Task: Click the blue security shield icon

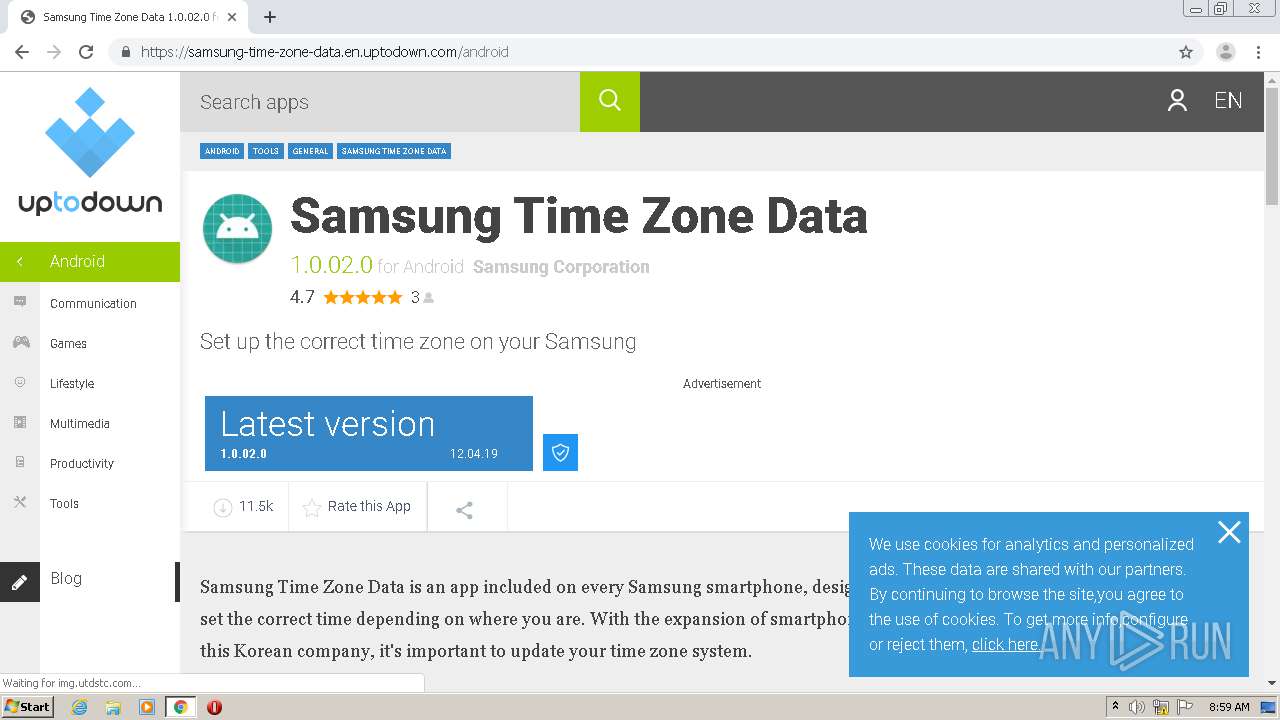Action: point(560,452)
